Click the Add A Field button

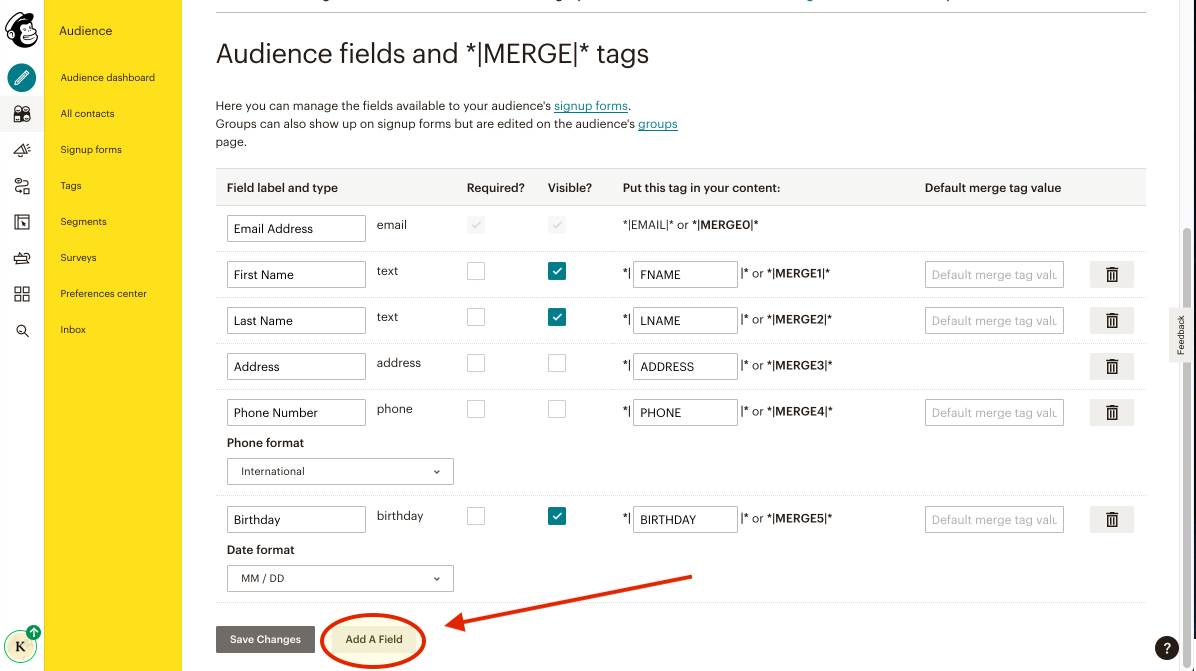tap(373, 639)
